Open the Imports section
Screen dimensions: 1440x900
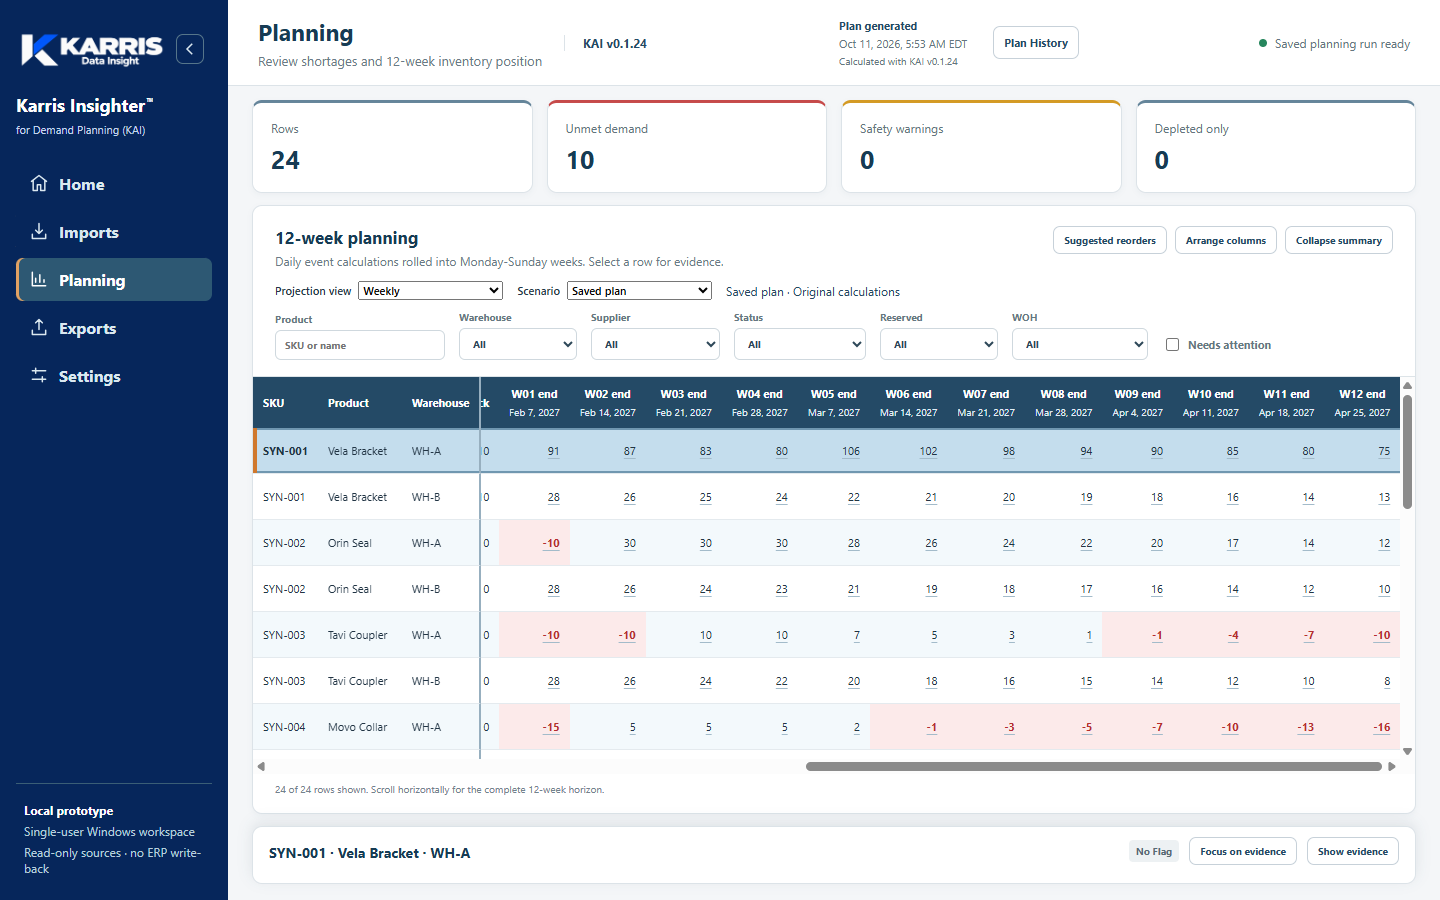(x=114, y=232)
